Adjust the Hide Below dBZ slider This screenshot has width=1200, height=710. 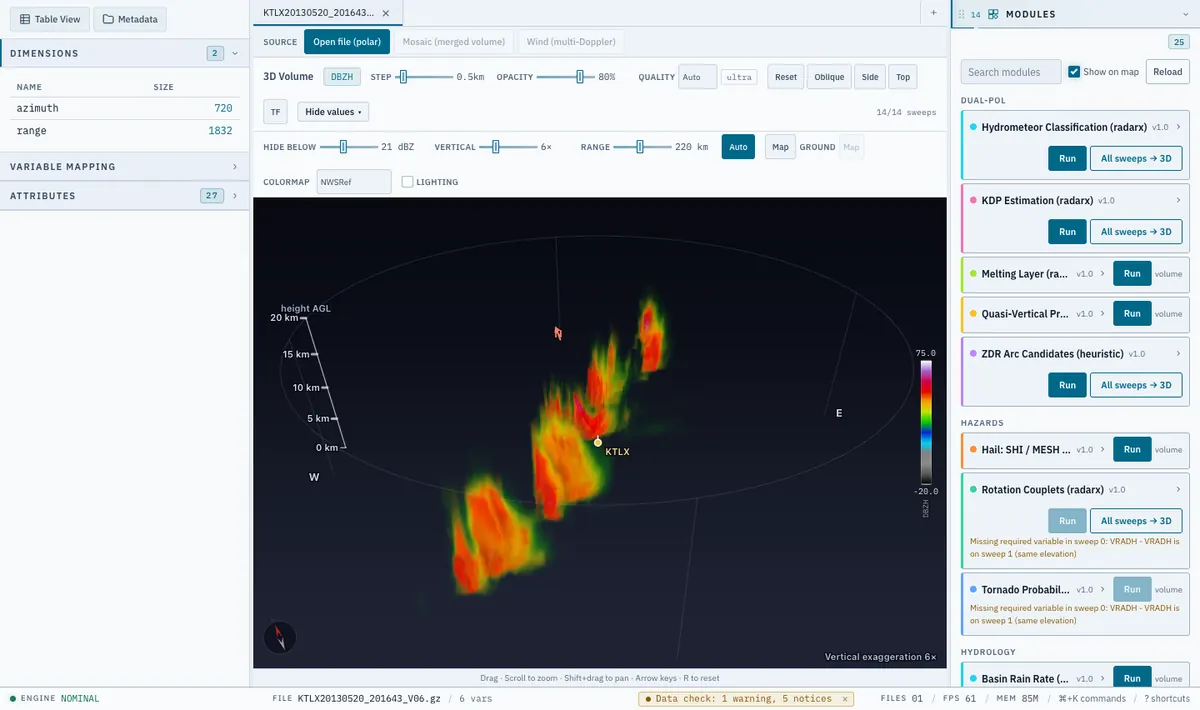click(349, 147)
